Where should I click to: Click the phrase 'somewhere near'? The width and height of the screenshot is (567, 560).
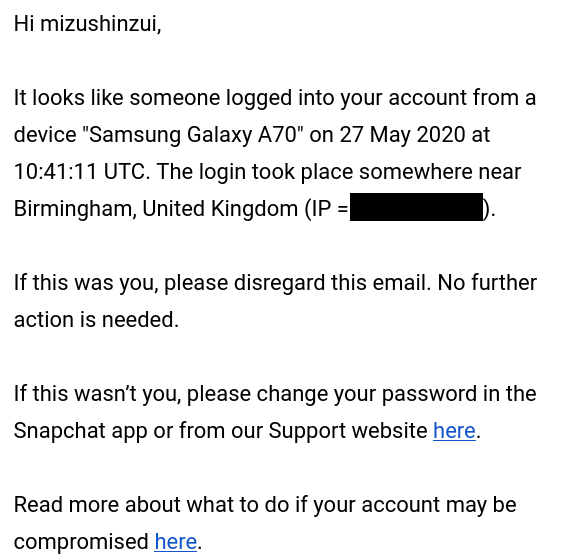(x=440, y=172)
